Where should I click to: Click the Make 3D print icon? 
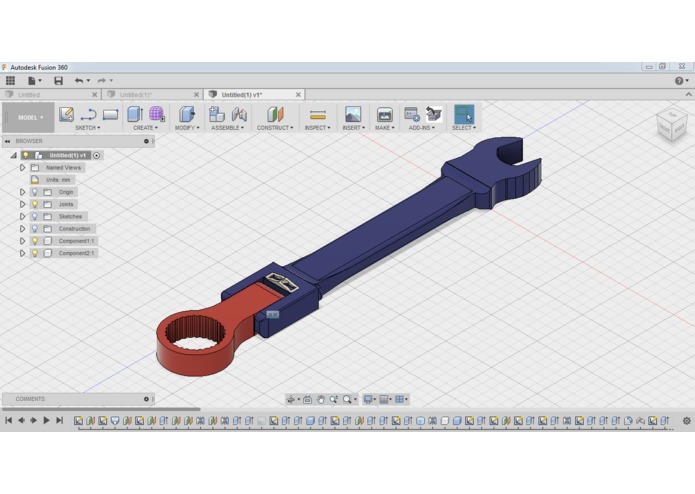[384, 114]
